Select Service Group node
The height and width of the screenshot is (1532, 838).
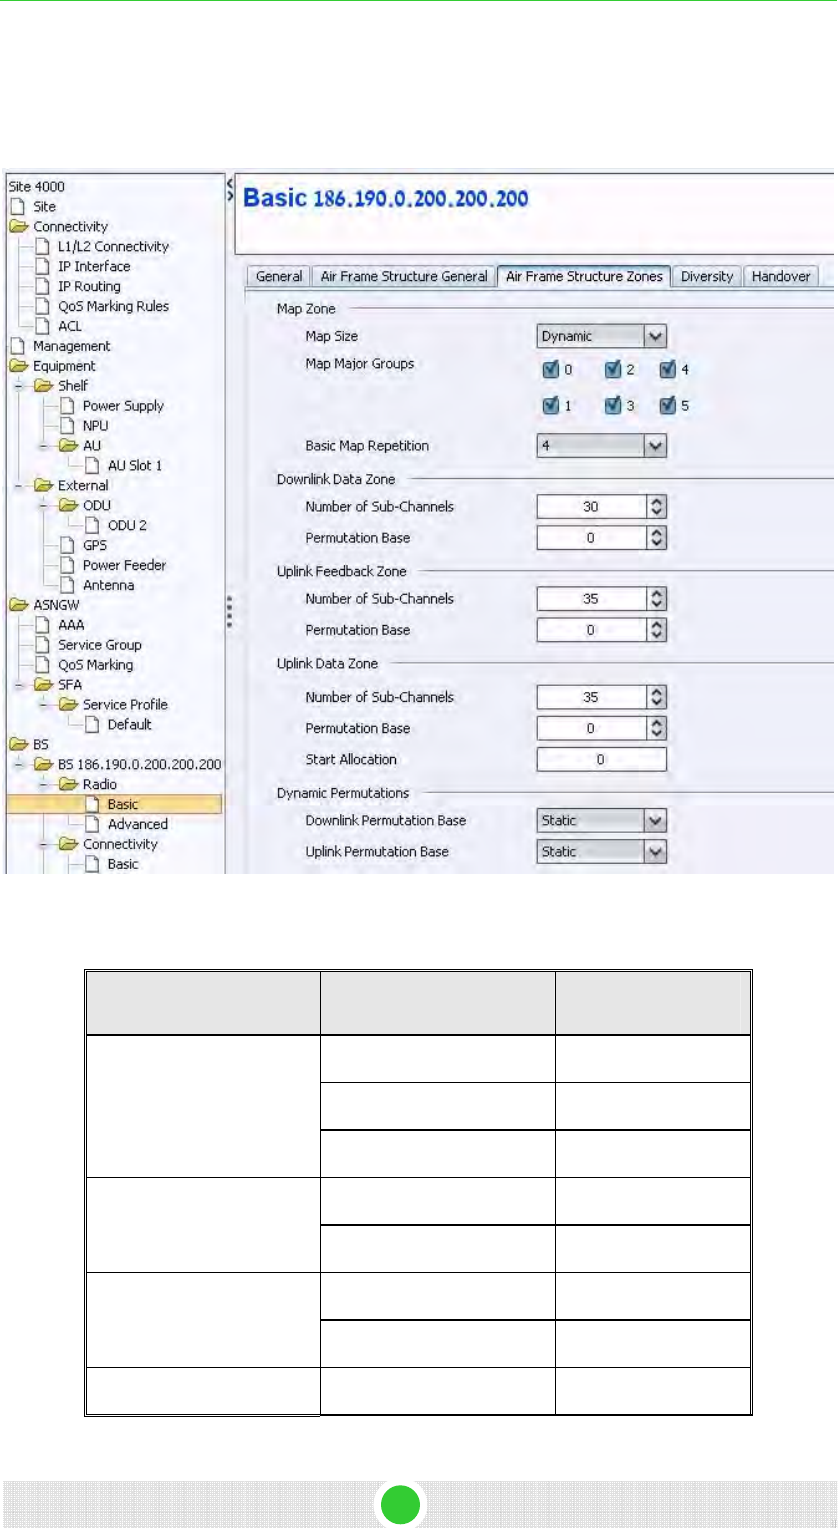point(99,645)
